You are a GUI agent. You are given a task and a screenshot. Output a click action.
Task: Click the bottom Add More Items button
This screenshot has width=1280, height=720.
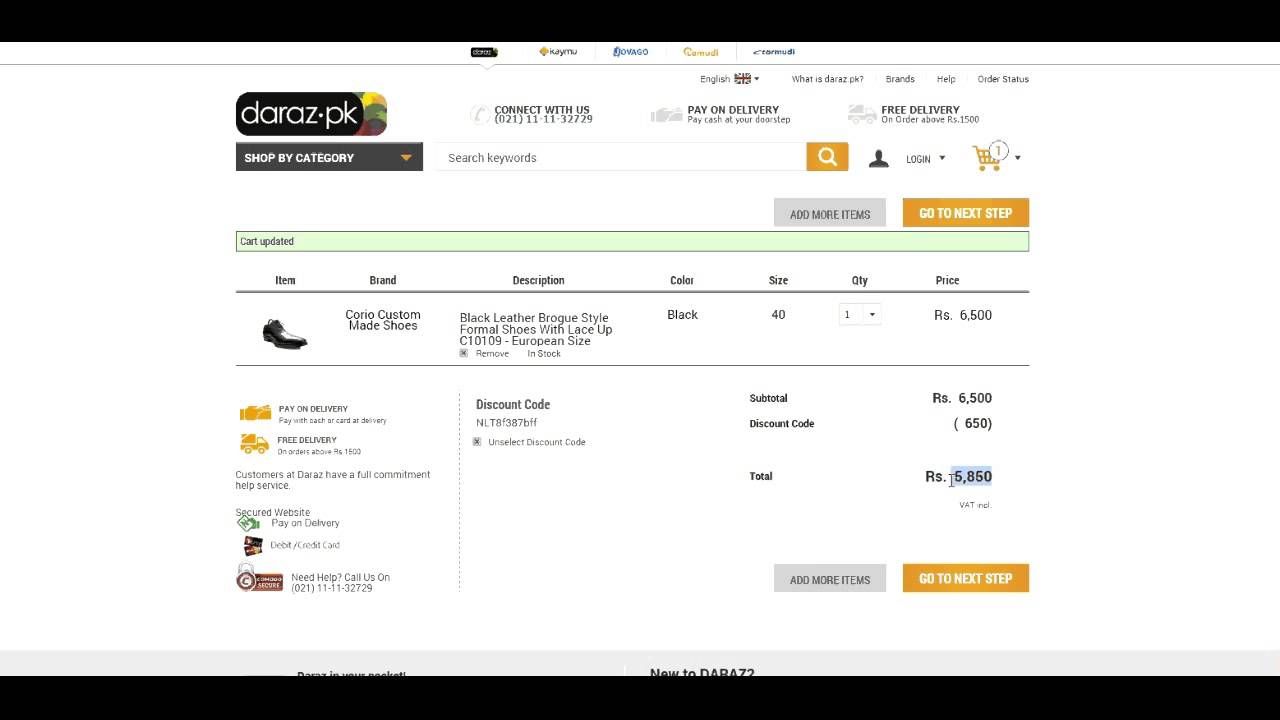point(830,579)
